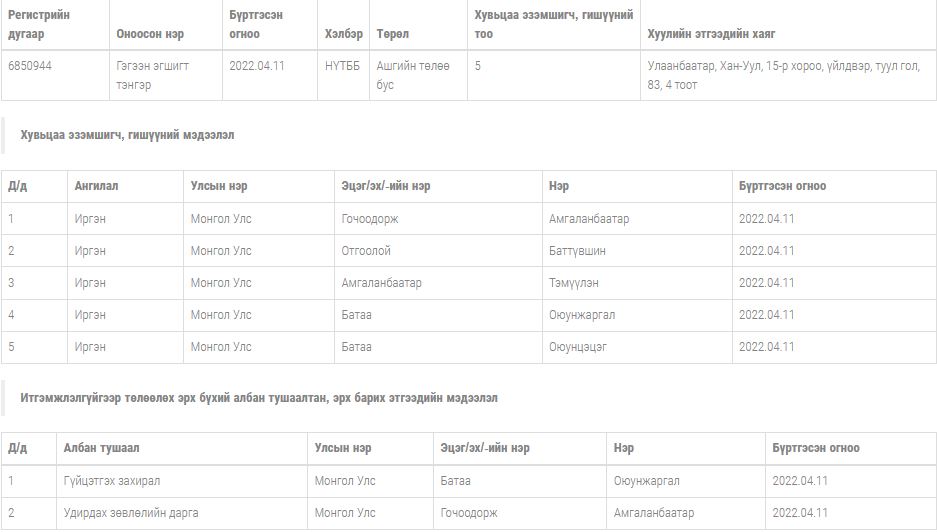Select the 'Удирдах зөвлөлийн дарга' position cell
This screenshot has height=532, width=937.
point(131,513)
